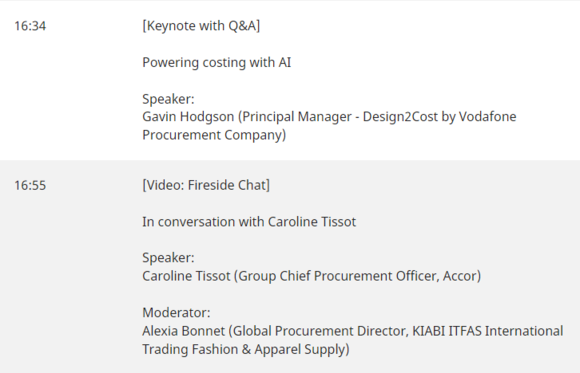Click the name Gavin Hodgson
Viewport: 580px width, 373px height.
188,117
